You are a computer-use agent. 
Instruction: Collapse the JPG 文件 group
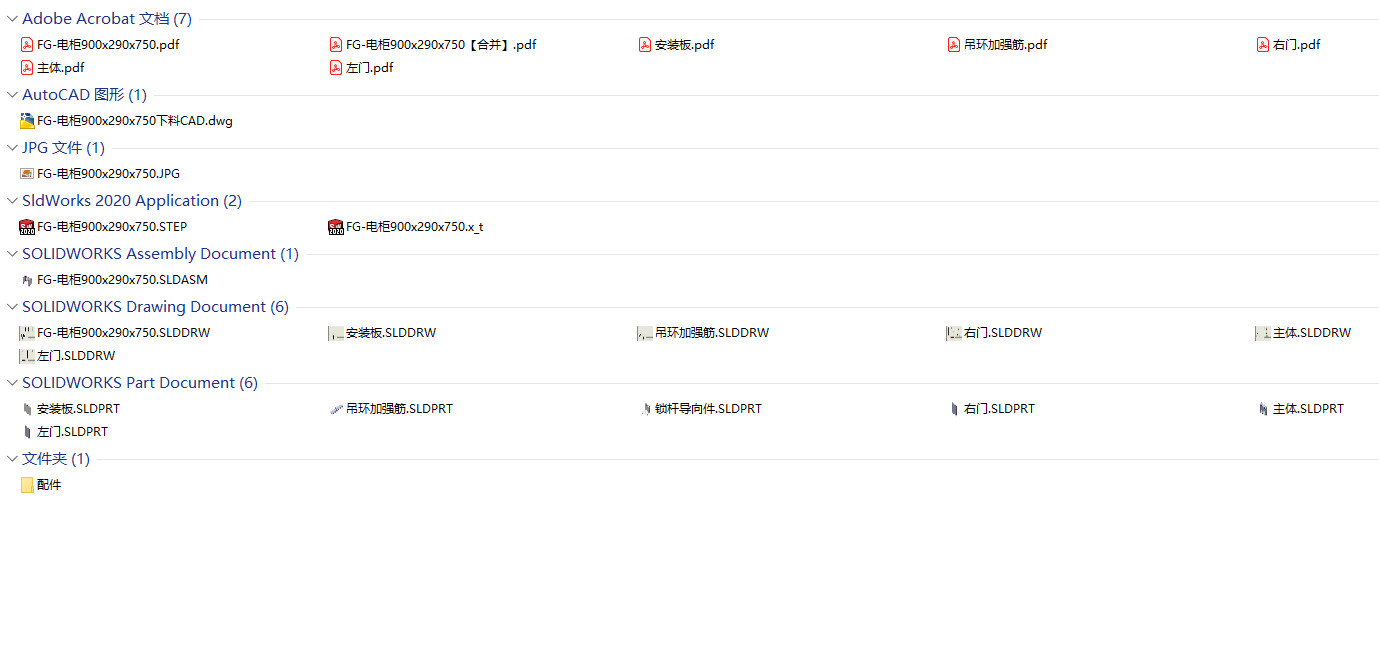12,147
